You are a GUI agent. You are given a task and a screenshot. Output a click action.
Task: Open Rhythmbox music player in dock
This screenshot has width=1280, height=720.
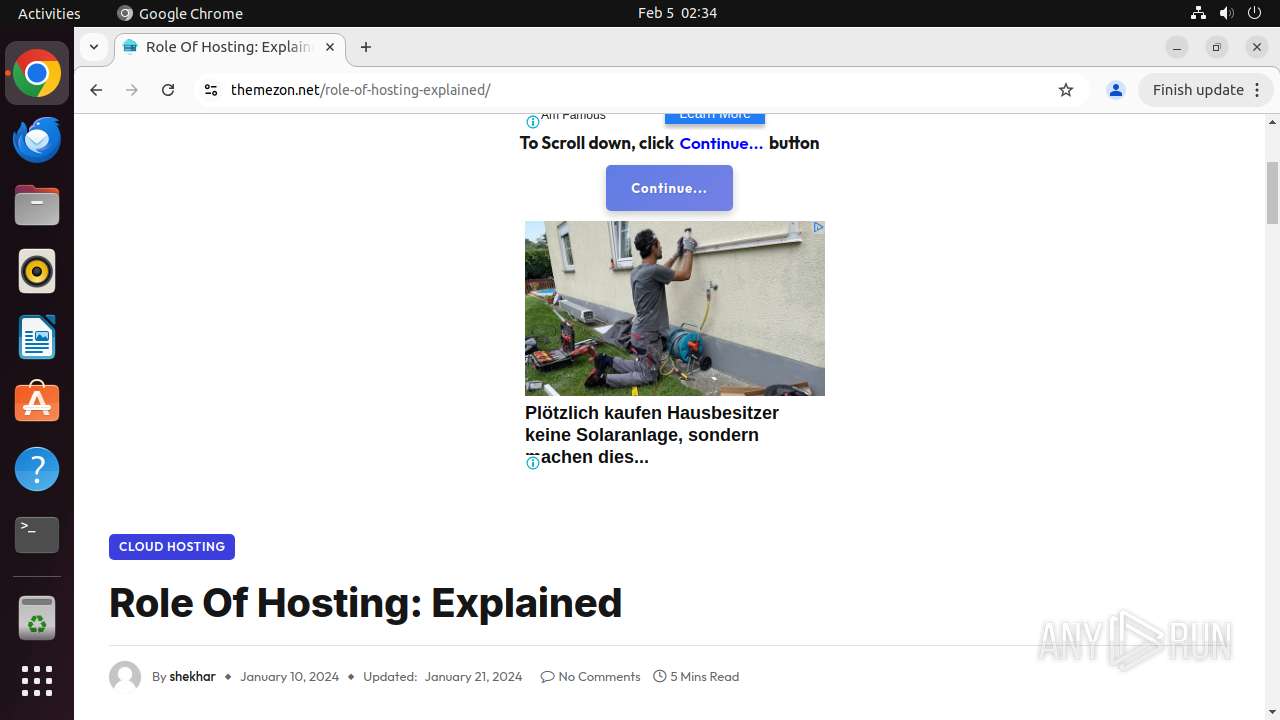tap(37, 271)
